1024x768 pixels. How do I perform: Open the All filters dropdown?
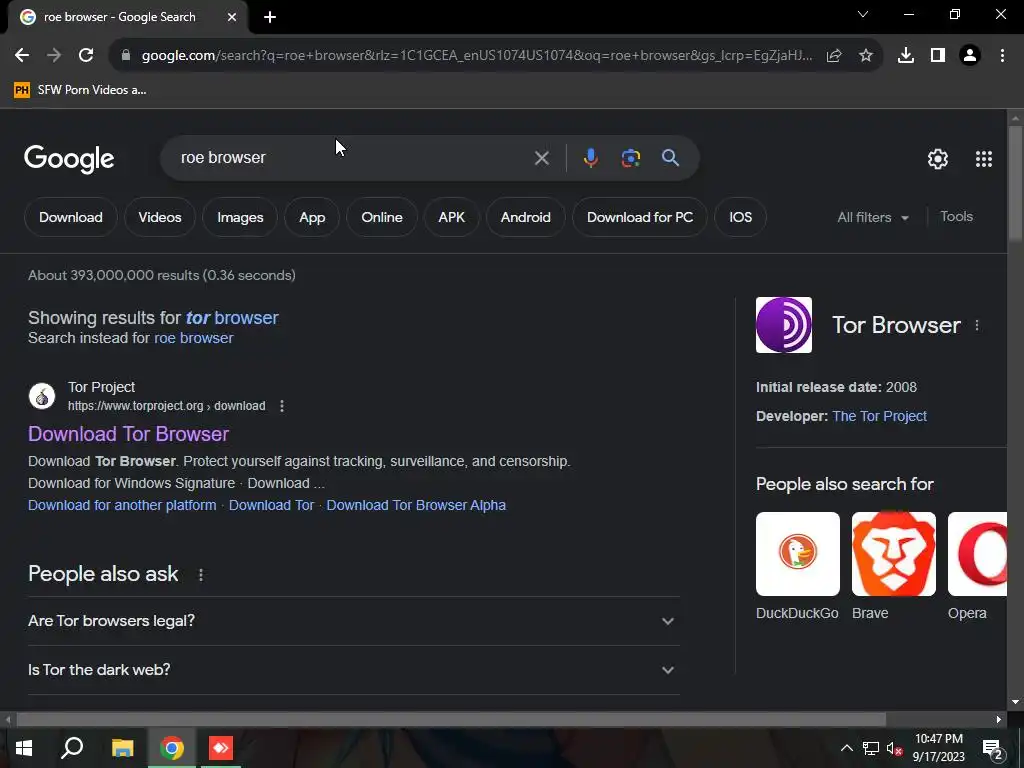[x=873, y=217]
